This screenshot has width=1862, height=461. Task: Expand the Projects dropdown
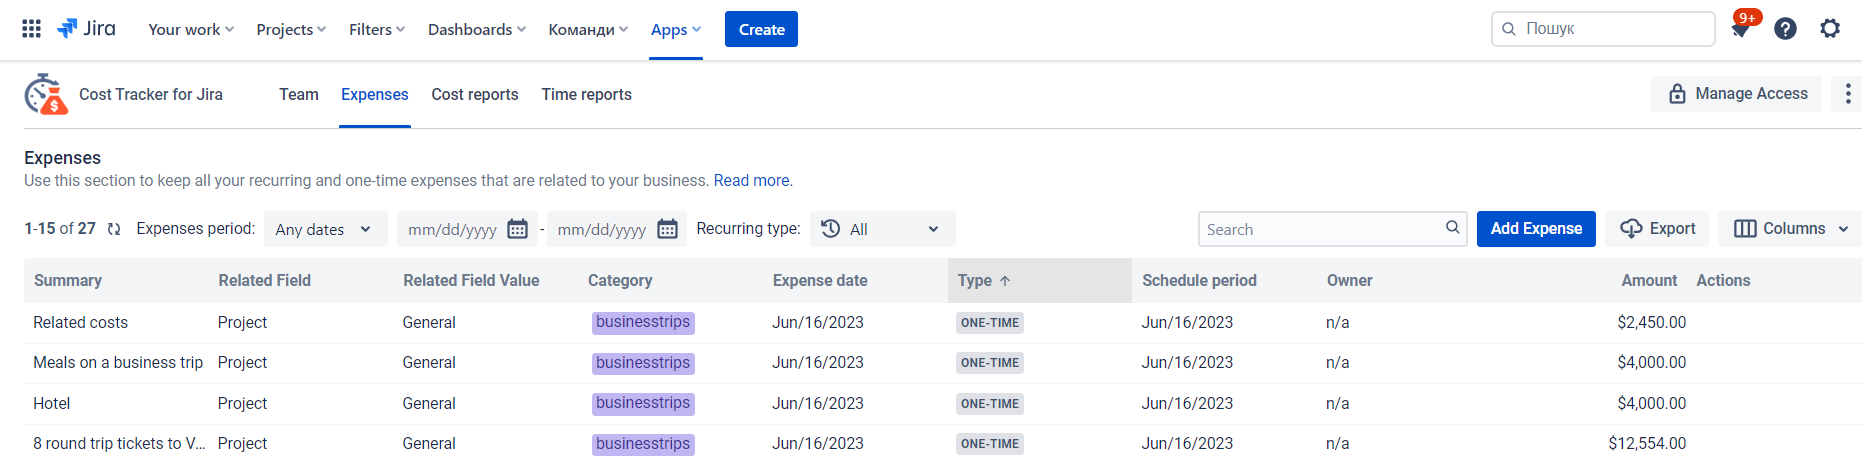pyautogui.click(x=291, y=30)
